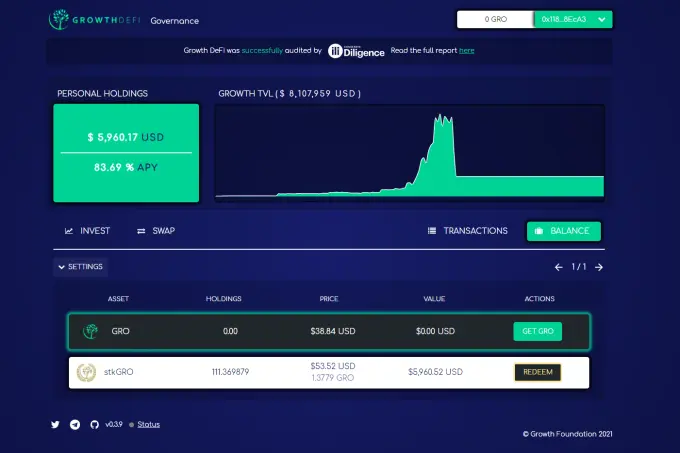Click the $0.00 USD GRO value
Screen dimensions: 680x453
(435, 331)
